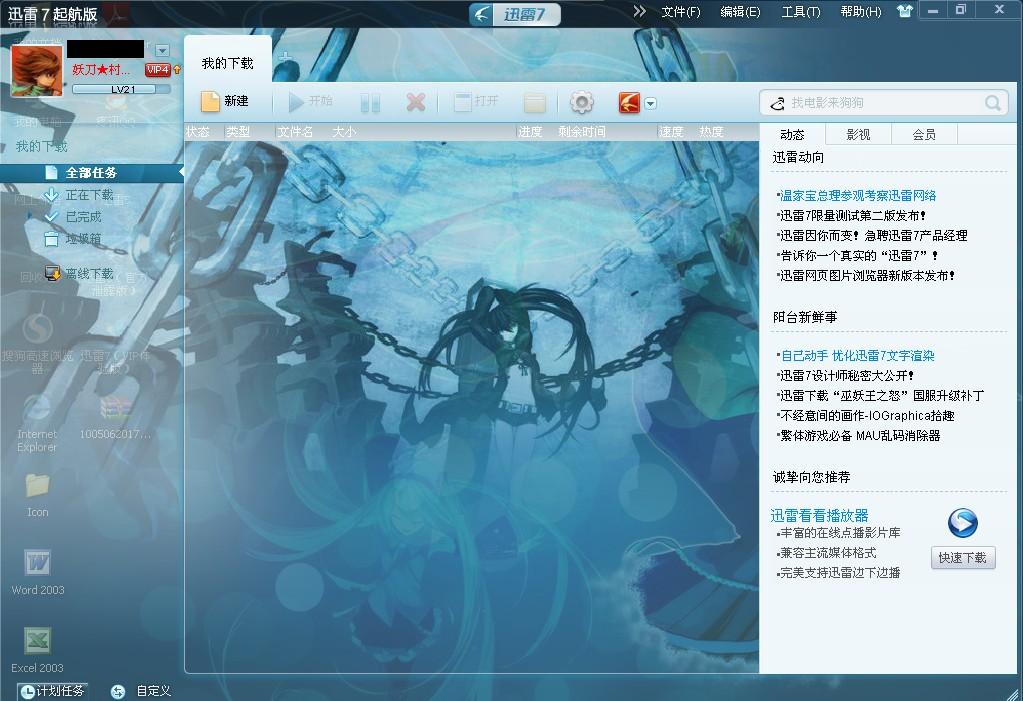Sort by 文件名 column header
1023x701 pixels.
(295, 132)
